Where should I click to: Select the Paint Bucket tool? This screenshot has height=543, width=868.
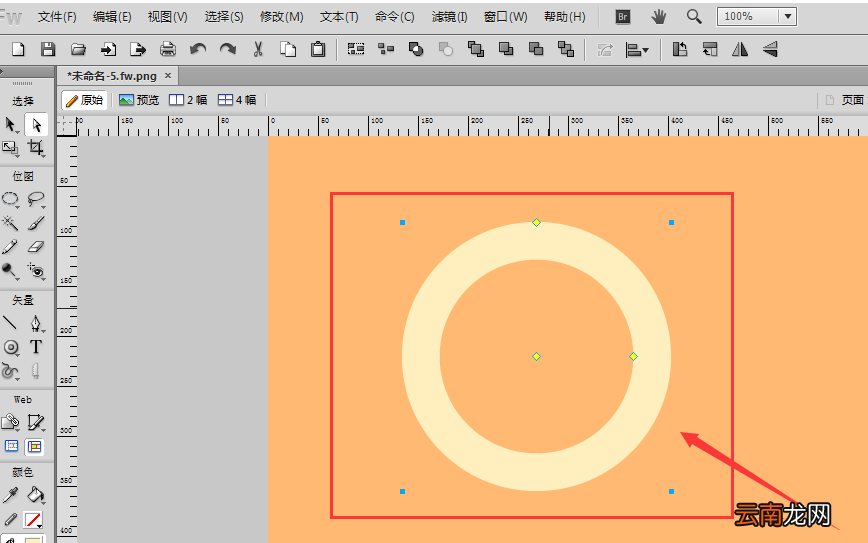pyautogui.click(x=35, y=494)
